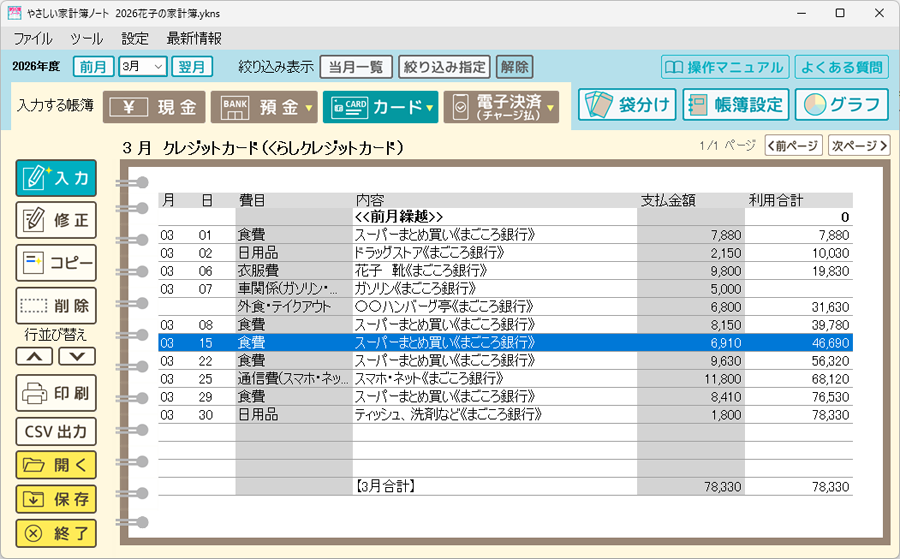Viewport: 900px width, 559px height.
Task: Move selected row up with arrow
Action: point(35,356)
